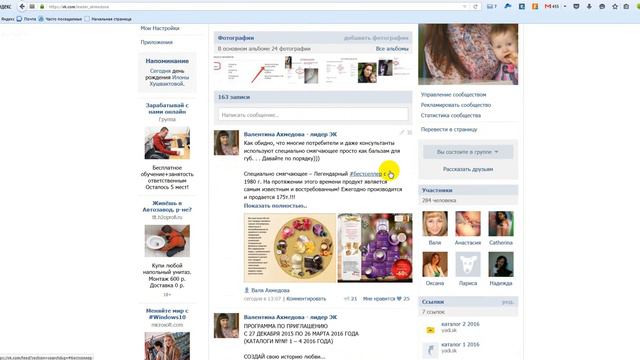
Task: Click Комментировать under the first post
Action: tap(306, 299)
